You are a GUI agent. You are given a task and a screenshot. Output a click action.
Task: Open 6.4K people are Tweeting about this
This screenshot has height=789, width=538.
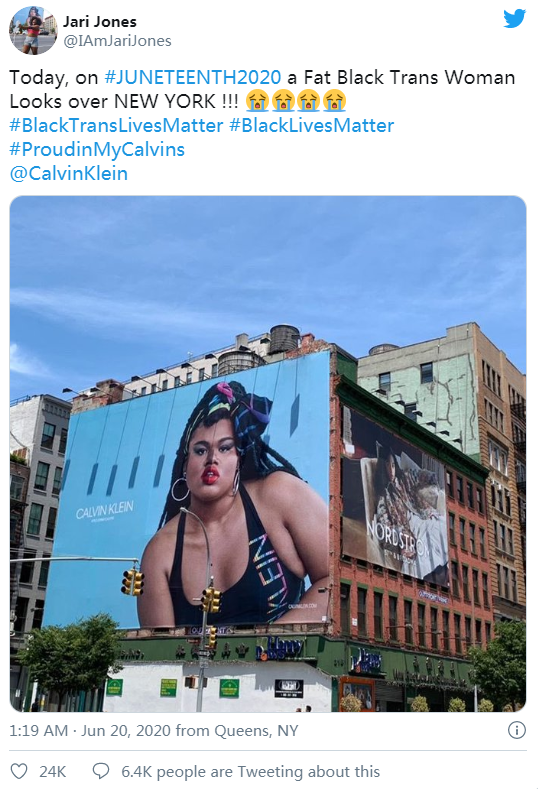click(x=251, y=771)
